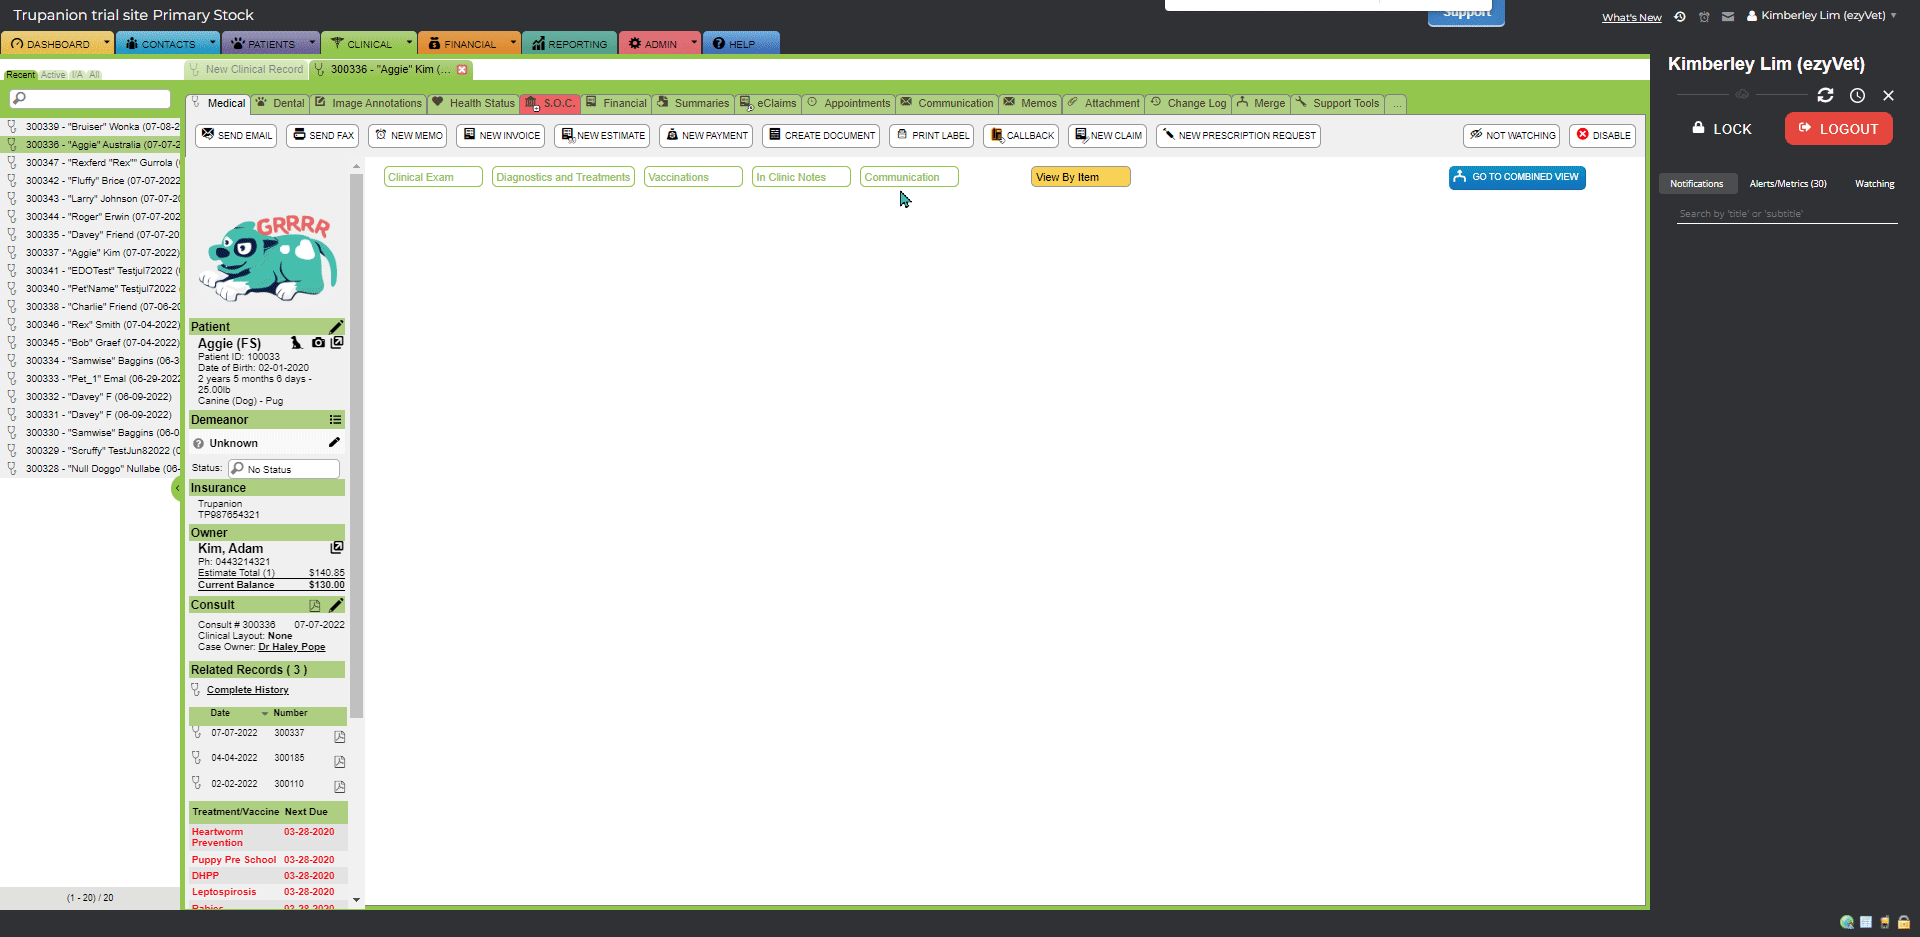The height and width of the screenshot is (937, 1920).
Task: Toggle the Not Watching button
Action: pos(1511,135)
